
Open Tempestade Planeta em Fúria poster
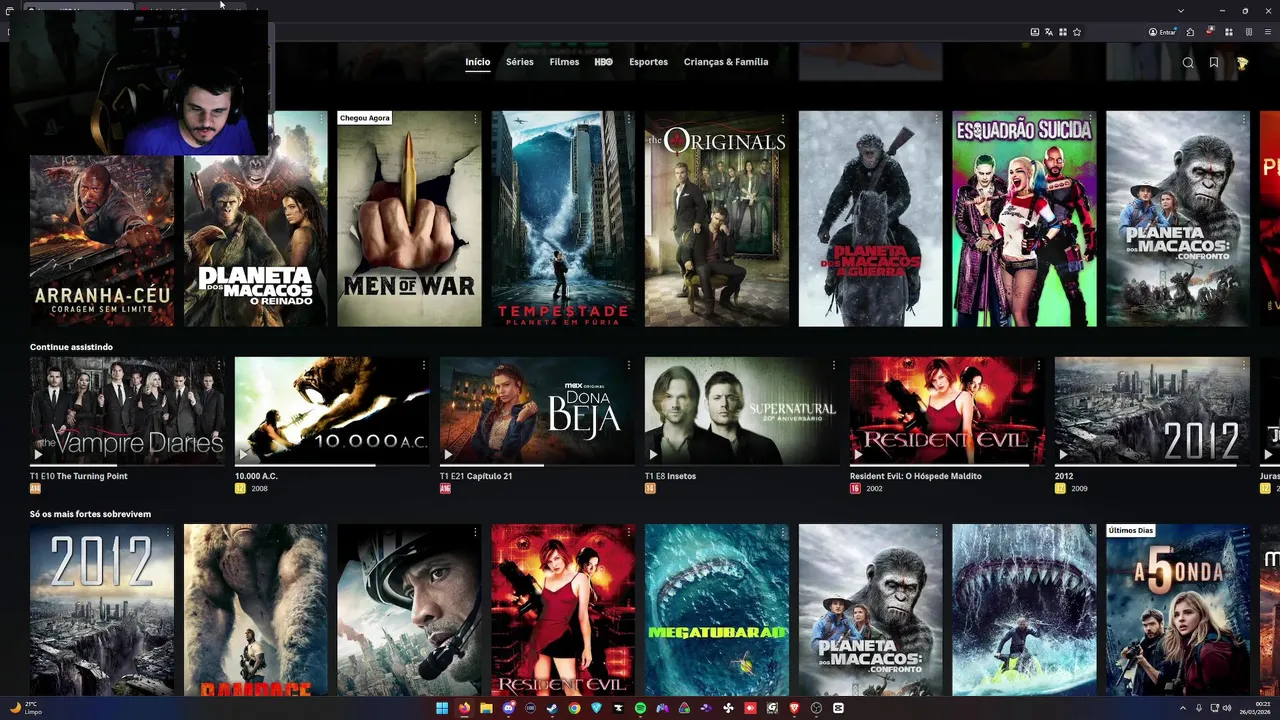563,219
